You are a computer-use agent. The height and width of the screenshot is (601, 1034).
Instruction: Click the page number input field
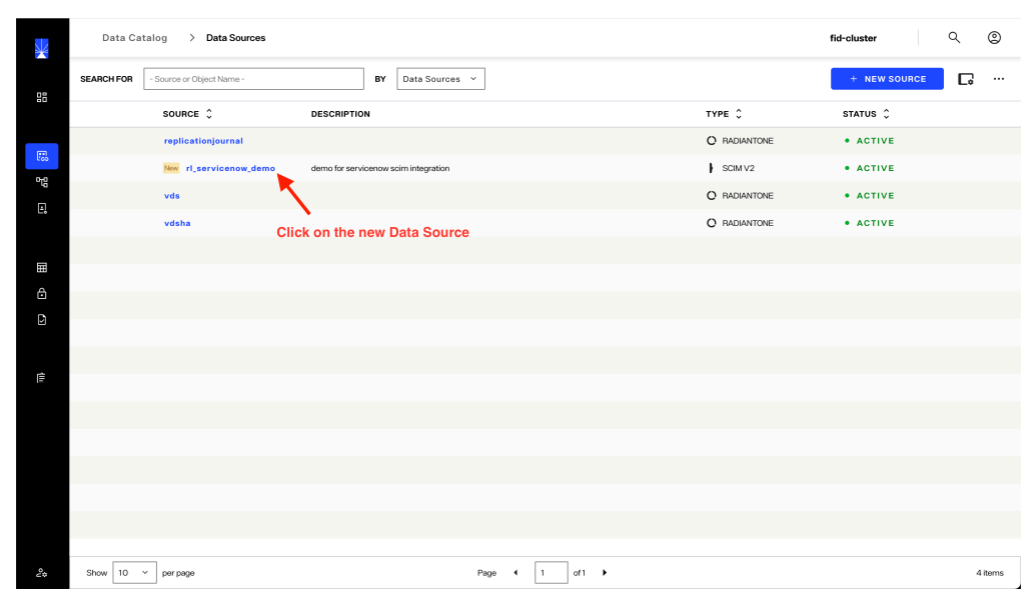(x=551, y=573)
